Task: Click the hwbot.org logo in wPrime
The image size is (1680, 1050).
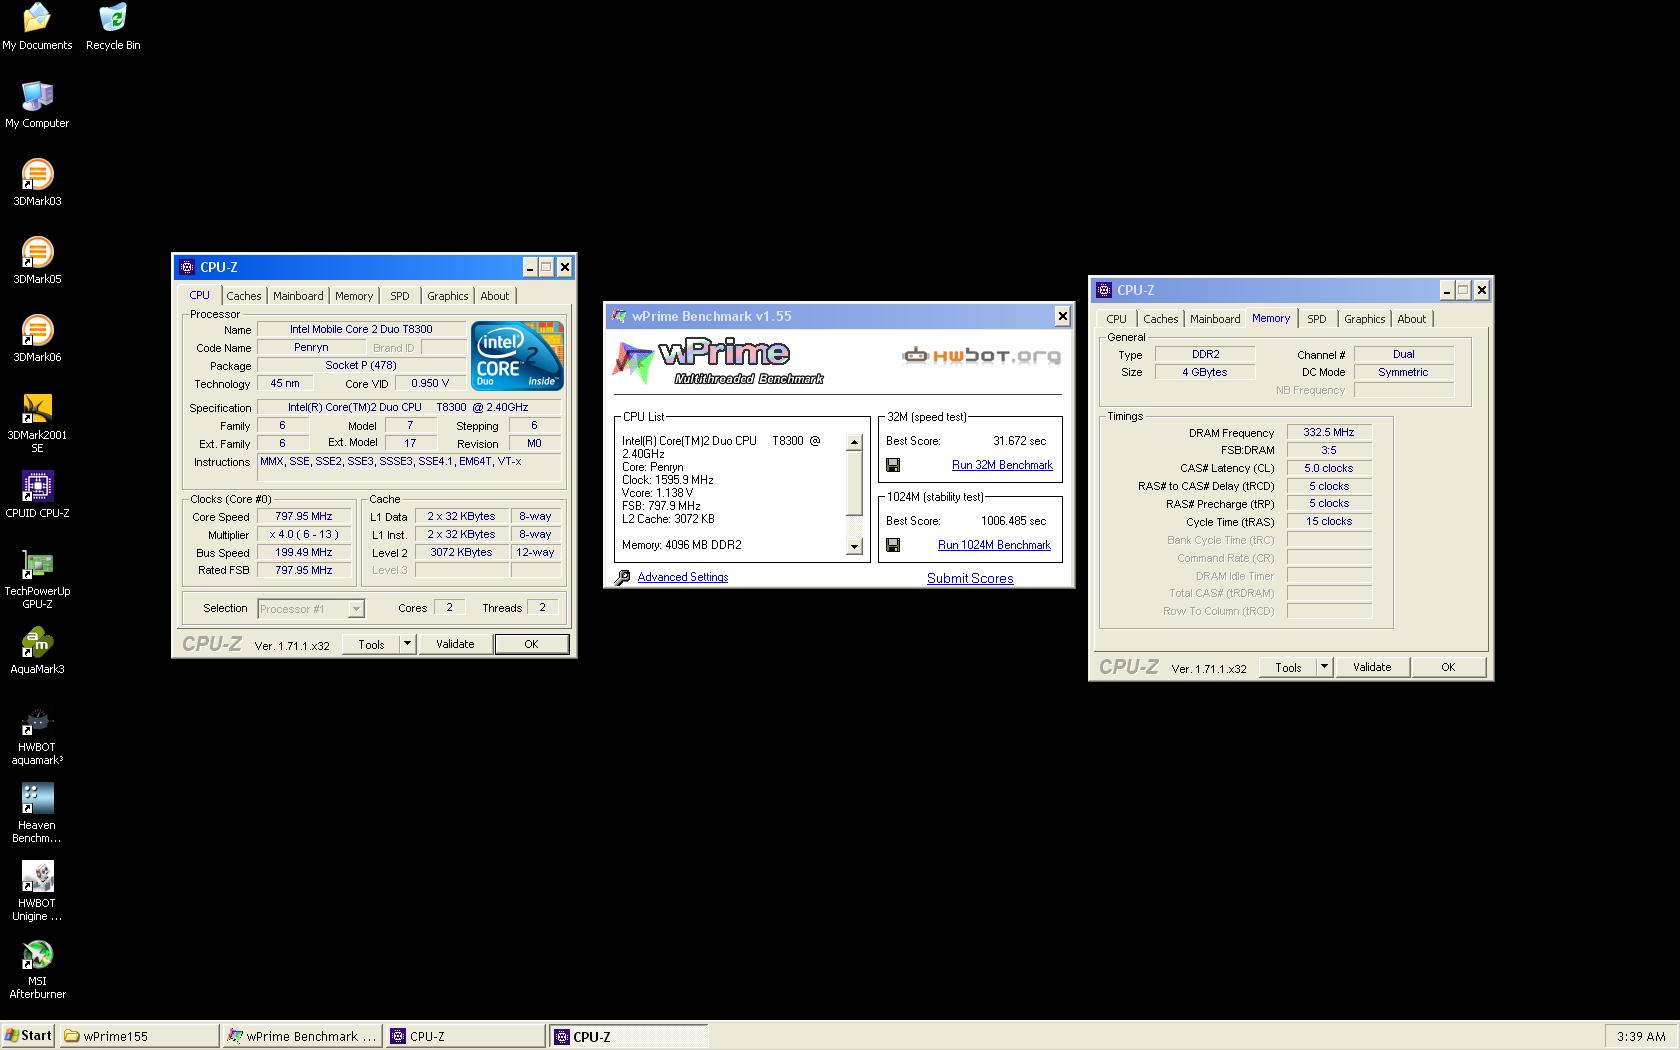Action: tap(981, 355)
